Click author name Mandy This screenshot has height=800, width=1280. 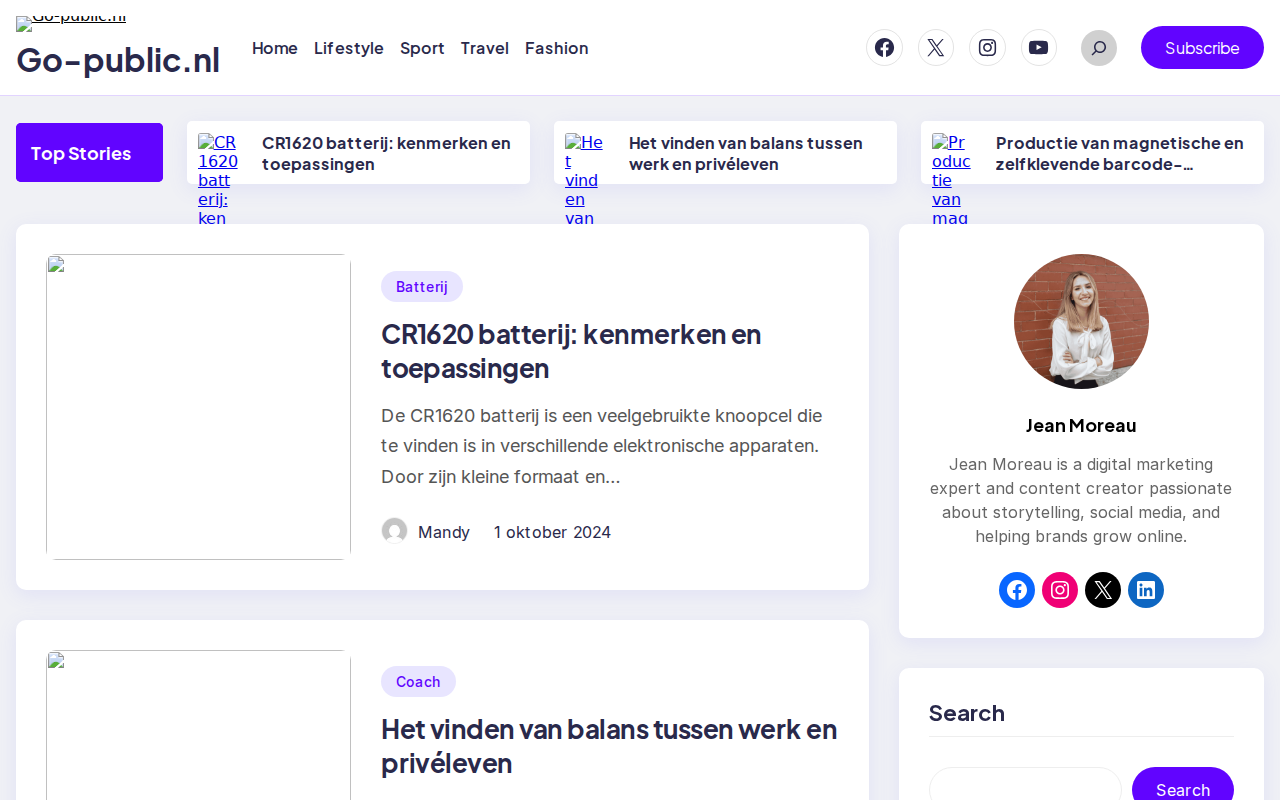[x=444, y=532]
